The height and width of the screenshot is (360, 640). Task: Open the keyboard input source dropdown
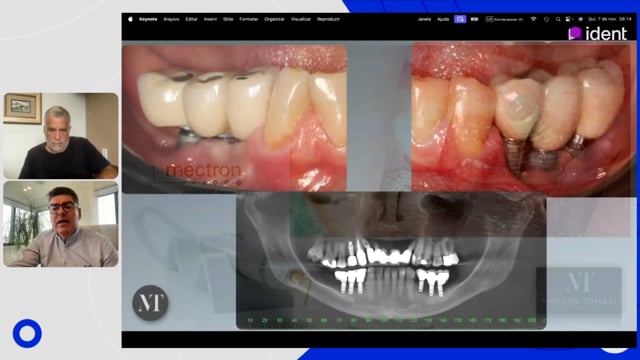tap(504, 19)
